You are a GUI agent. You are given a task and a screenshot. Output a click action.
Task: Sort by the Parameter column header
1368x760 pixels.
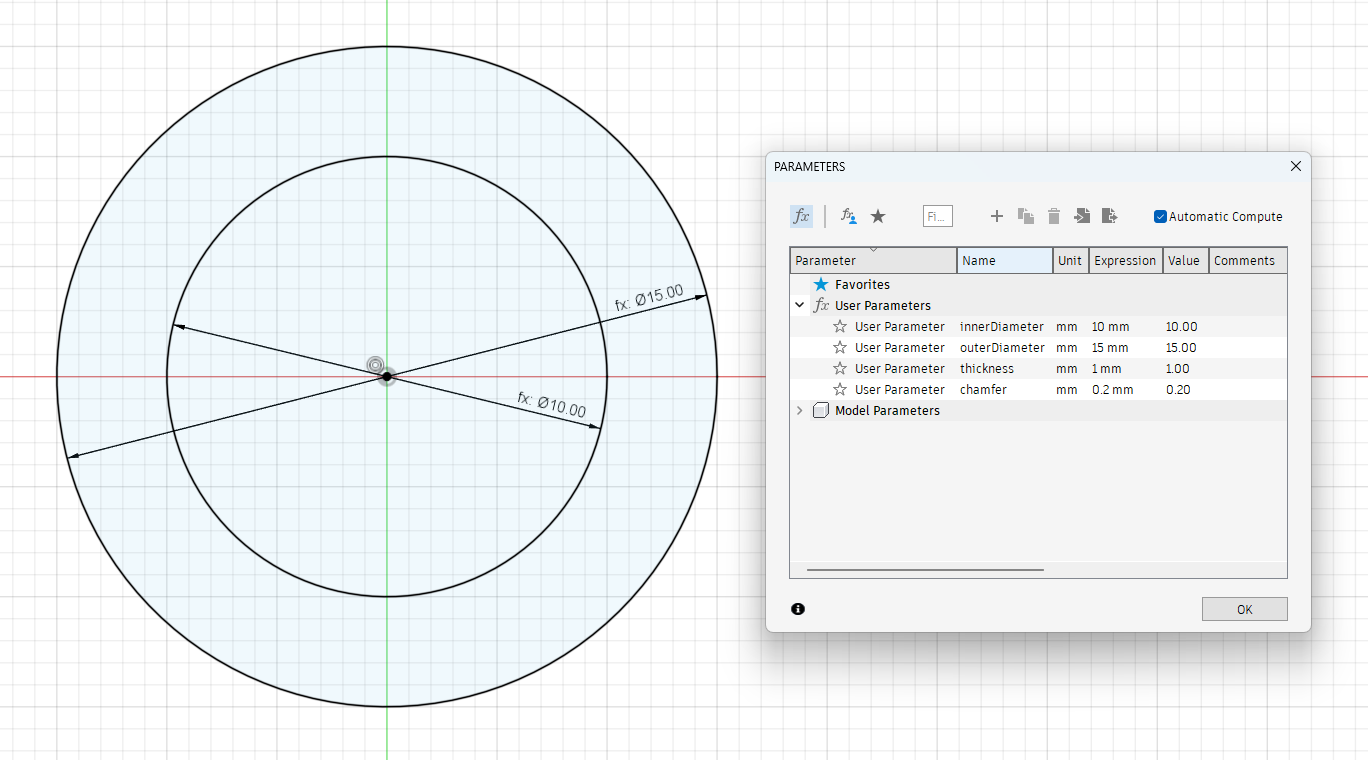(873, 261)
